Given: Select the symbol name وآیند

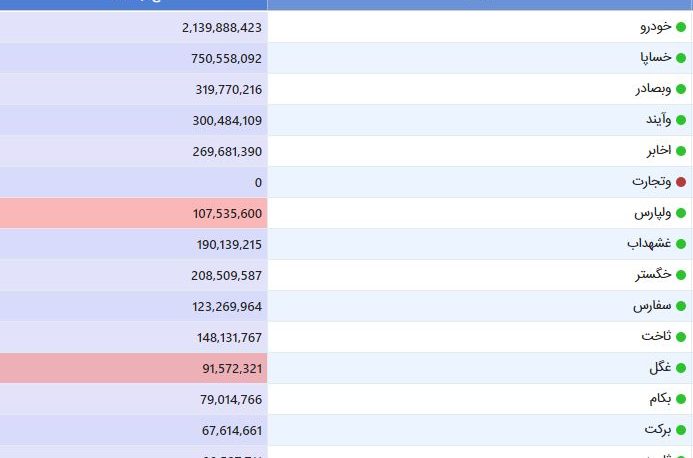Looking at the screenshot, I should click(659, 119).
